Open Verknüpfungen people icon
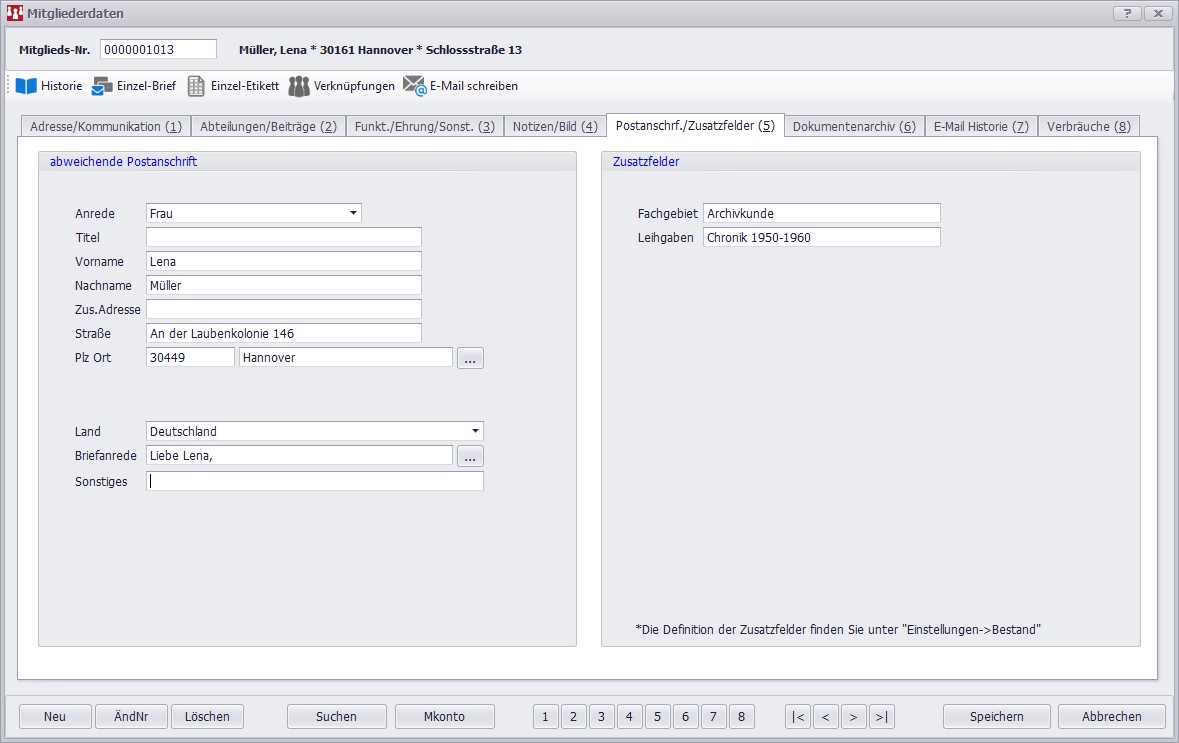The height and width of the screenshot is (743, 1179). [x=299, y=86]
